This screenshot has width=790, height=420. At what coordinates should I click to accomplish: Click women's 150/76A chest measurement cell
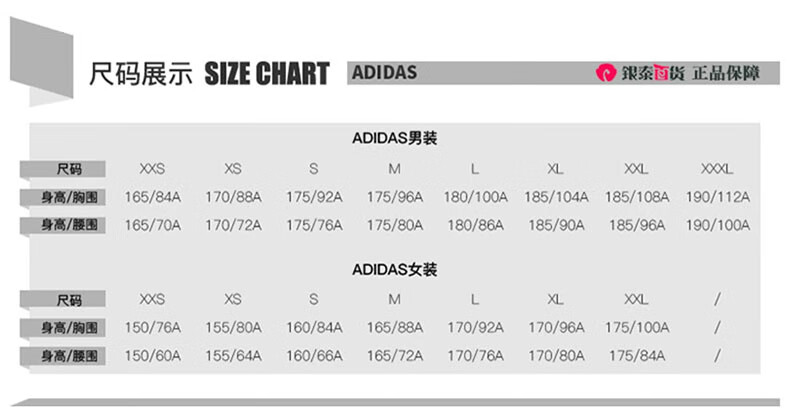(x=153, y=328)
